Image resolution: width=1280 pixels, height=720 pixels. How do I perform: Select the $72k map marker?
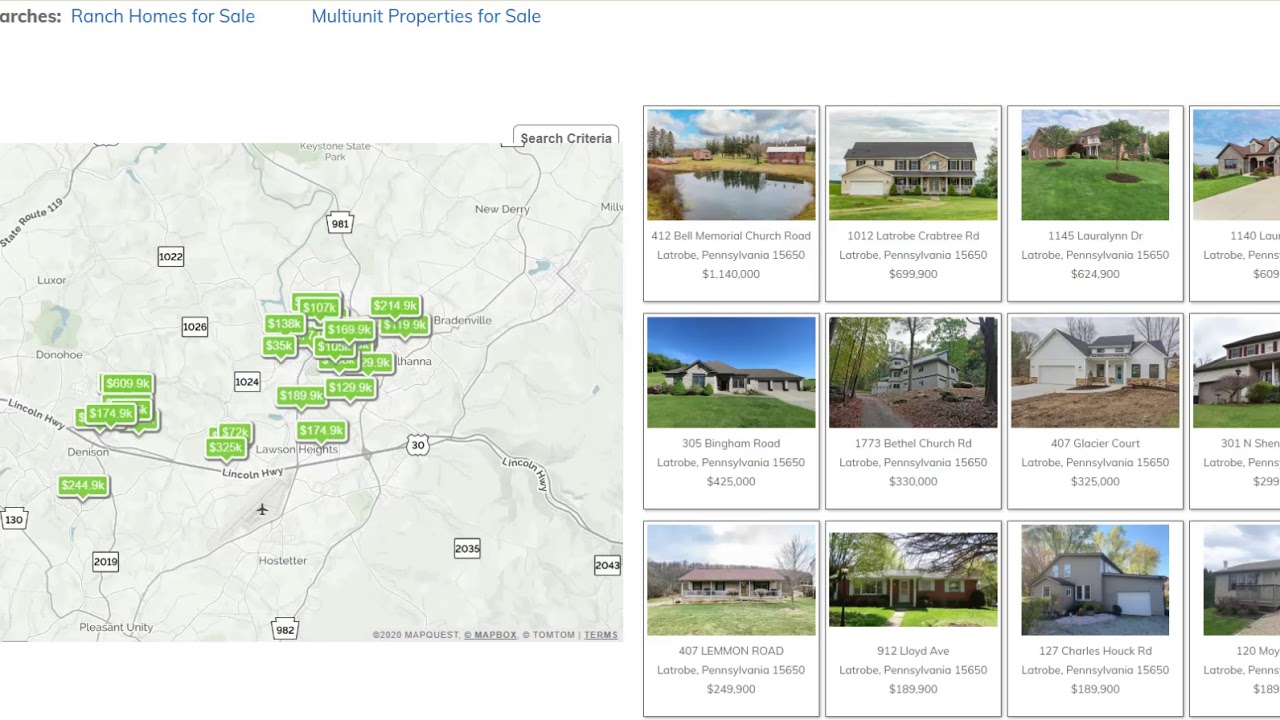235,433
